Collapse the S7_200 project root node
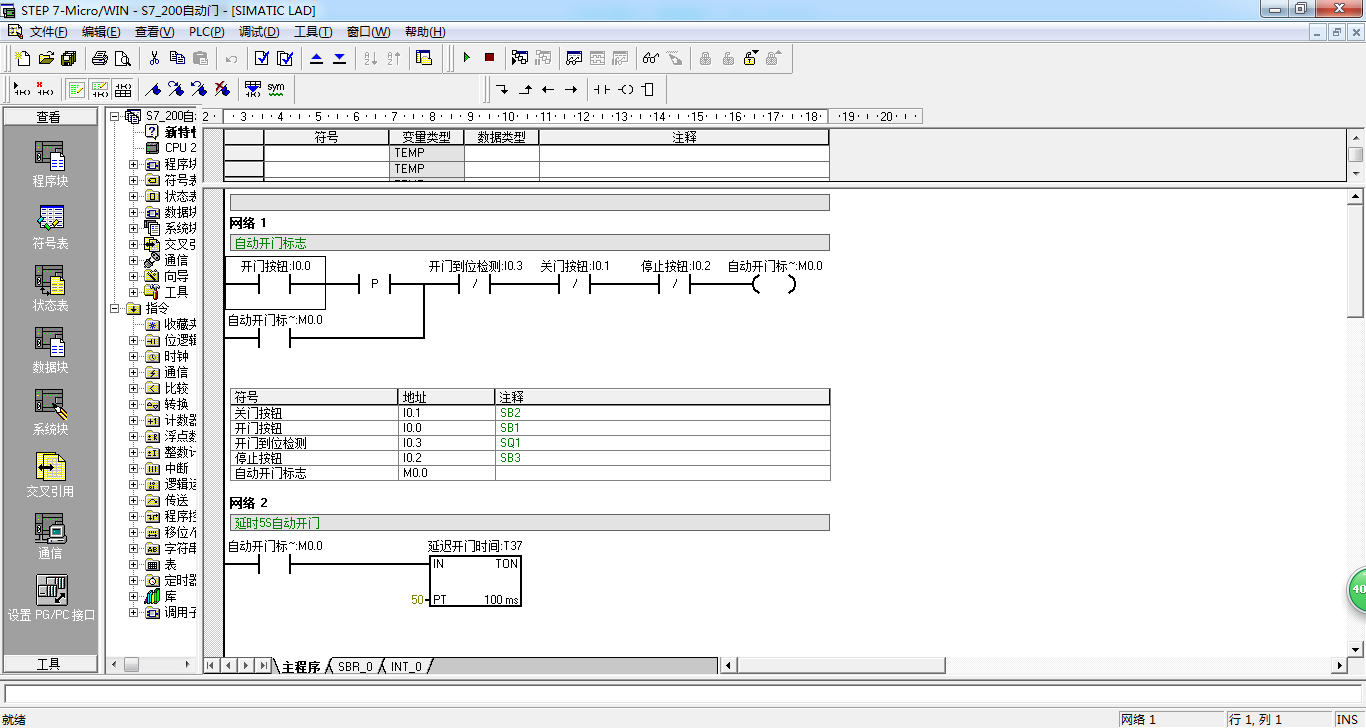The width and height of the screenshot is (1366, 728). tap(115, 116)
